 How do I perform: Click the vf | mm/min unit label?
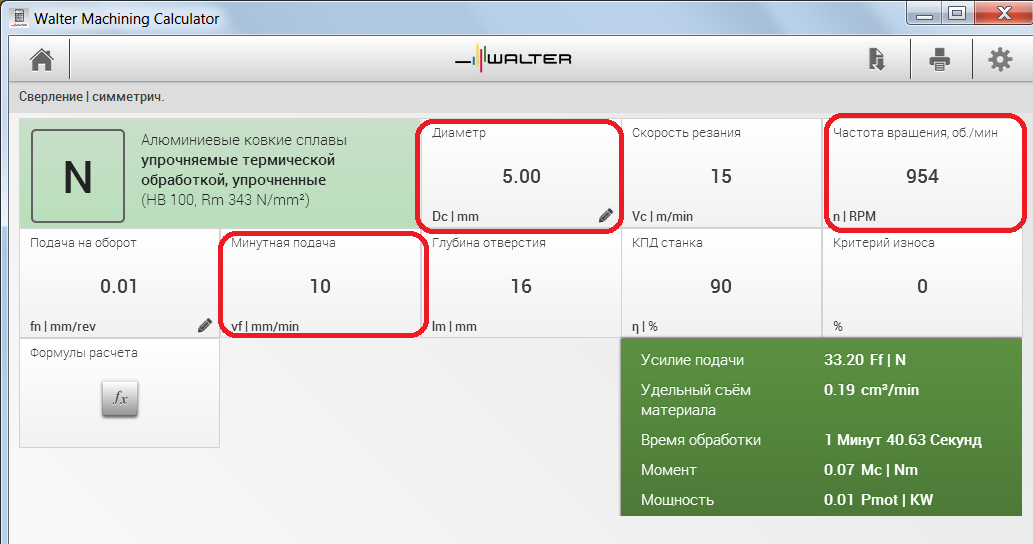(265, 327)
